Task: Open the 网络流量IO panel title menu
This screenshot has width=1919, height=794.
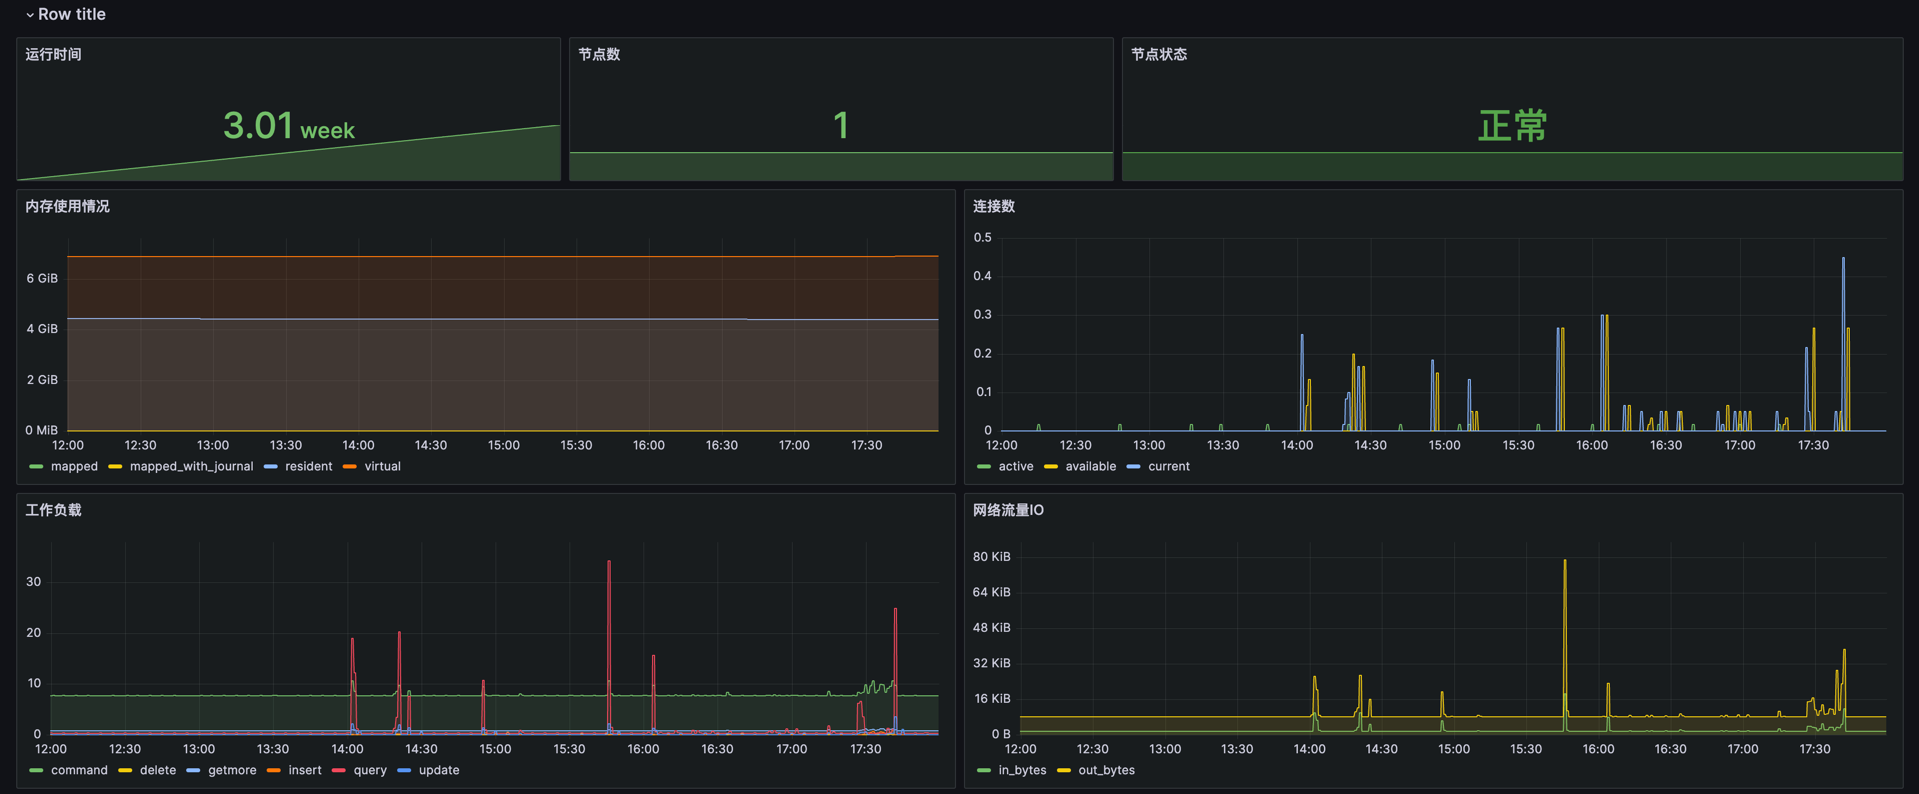Action: [x=1008, y=510]
